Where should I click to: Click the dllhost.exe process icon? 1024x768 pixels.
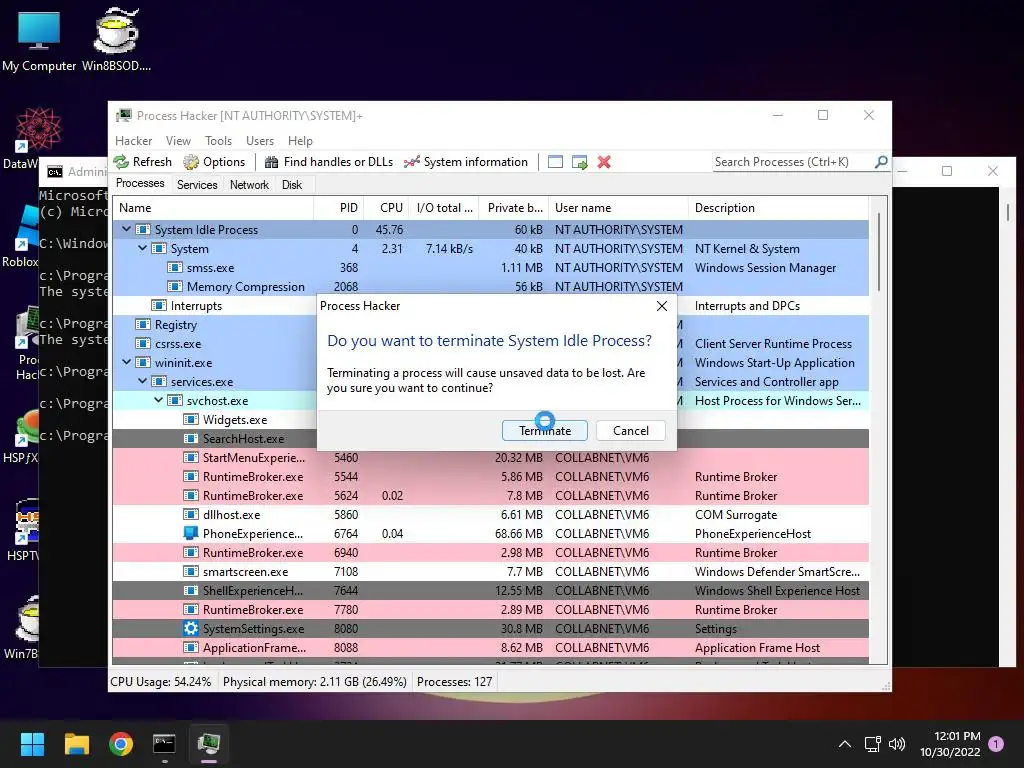(x=191, y=515)
